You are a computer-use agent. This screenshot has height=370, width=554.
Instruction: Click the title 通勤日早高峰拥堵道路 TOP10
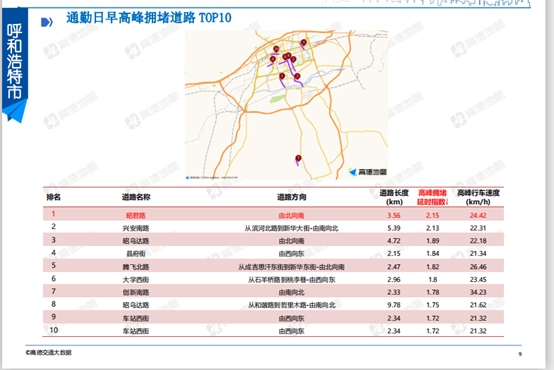pos(149,18)
